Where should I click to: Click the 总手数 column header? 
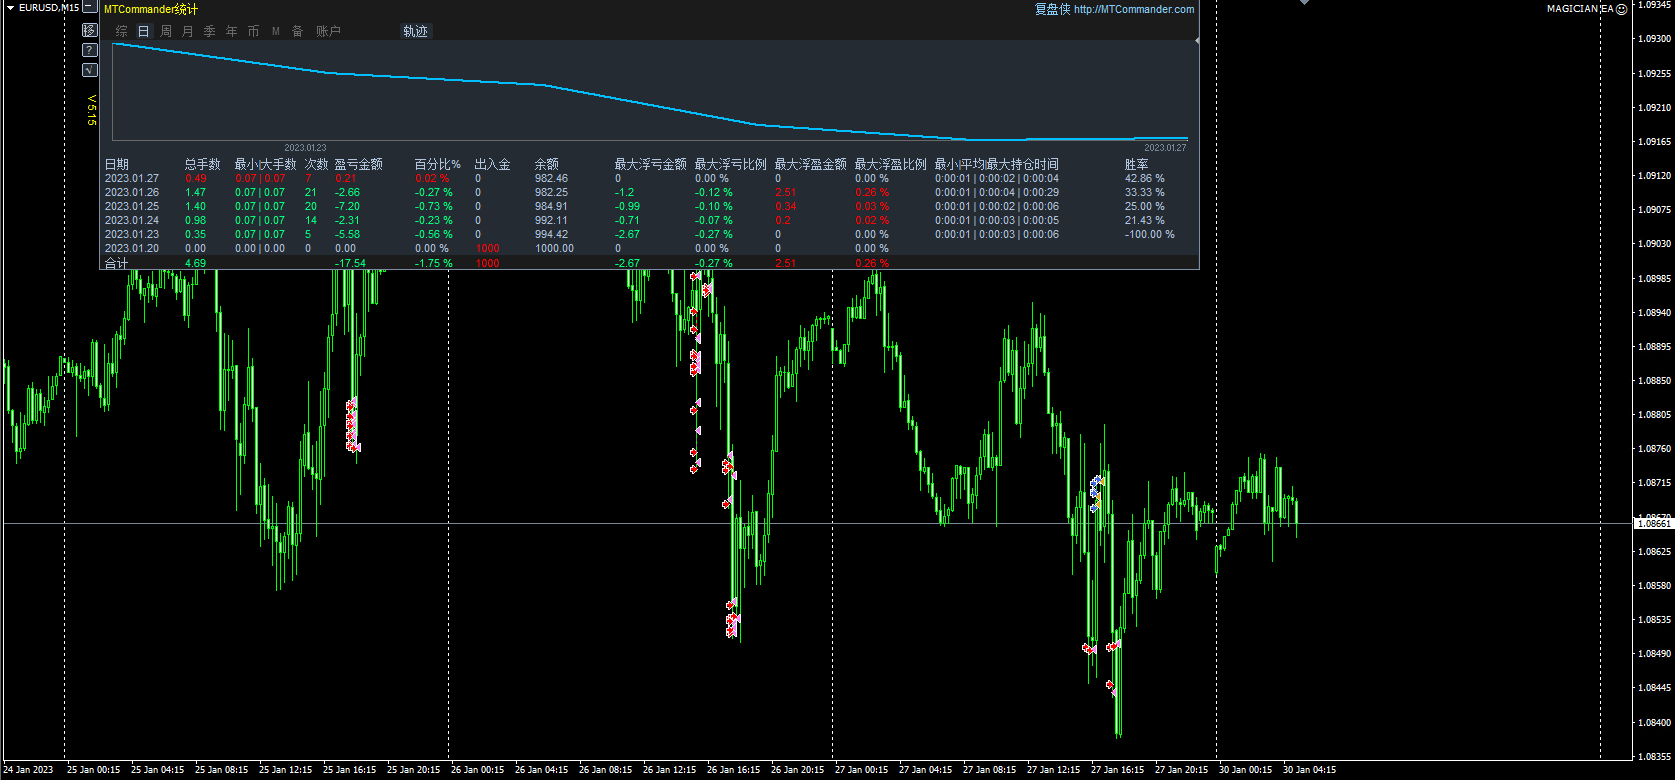(x=203, y=164)
